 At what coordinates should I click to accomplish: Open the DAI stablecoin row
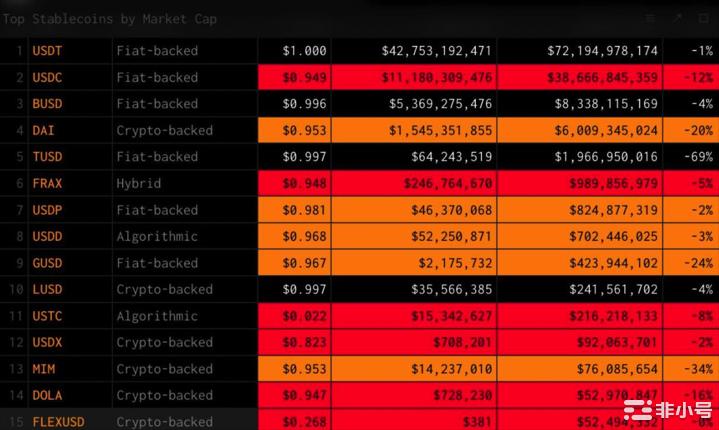click(43, 130)
